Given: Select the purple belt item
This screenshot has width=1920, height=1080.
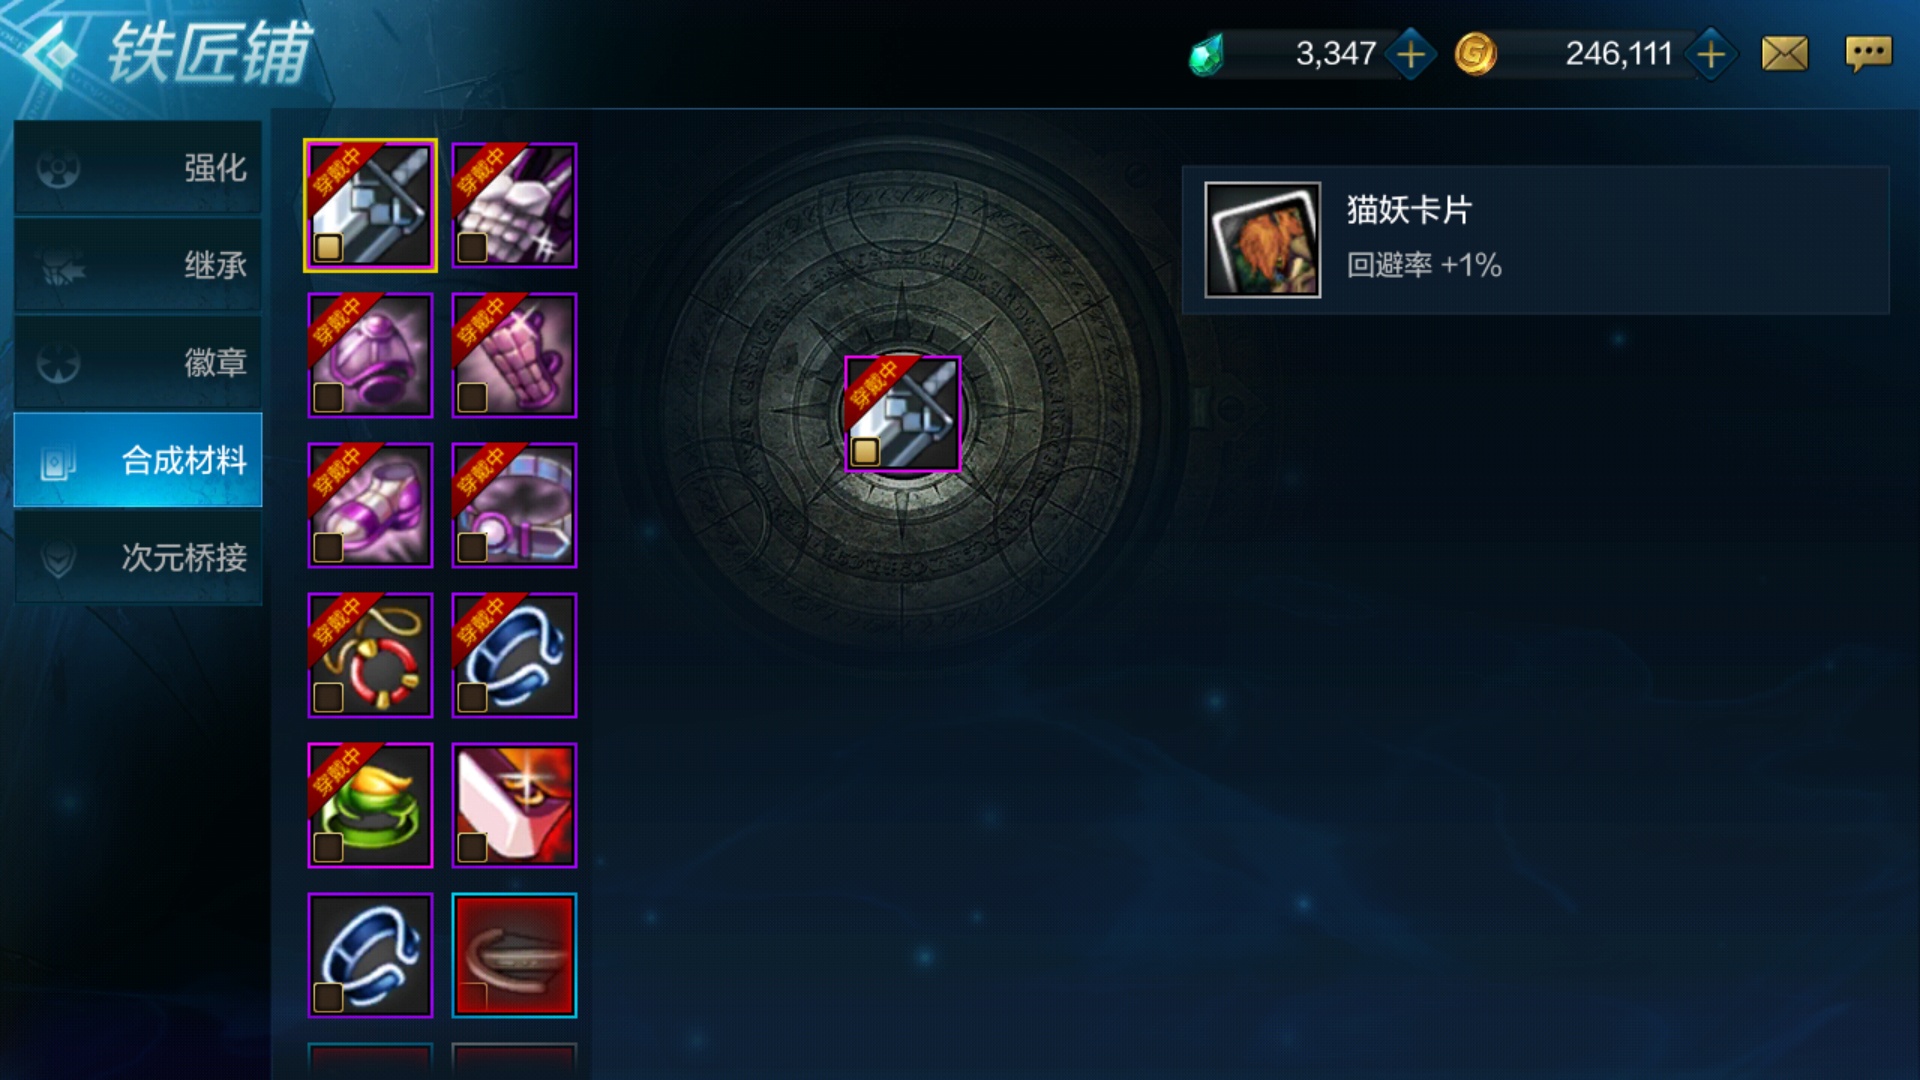Looking at the screenshot, I should [514, 505].
